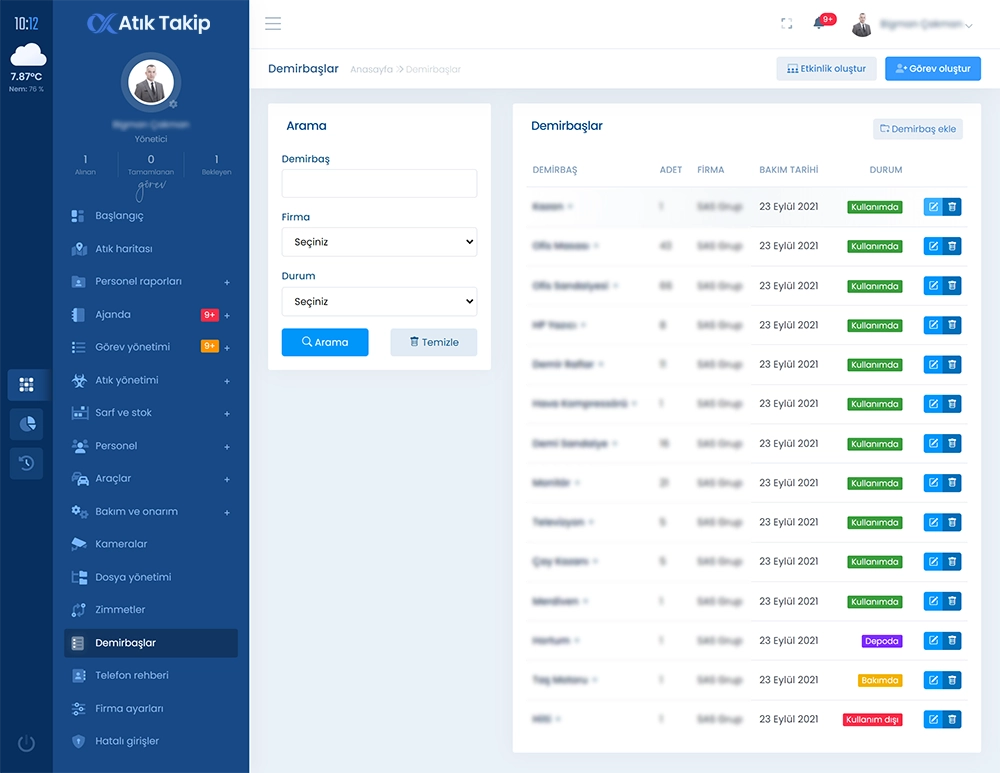Image resolution: width=1000 pixels, height=773 pixels.
Task: Open the Durum dropdown
Action: coord(379,301)
